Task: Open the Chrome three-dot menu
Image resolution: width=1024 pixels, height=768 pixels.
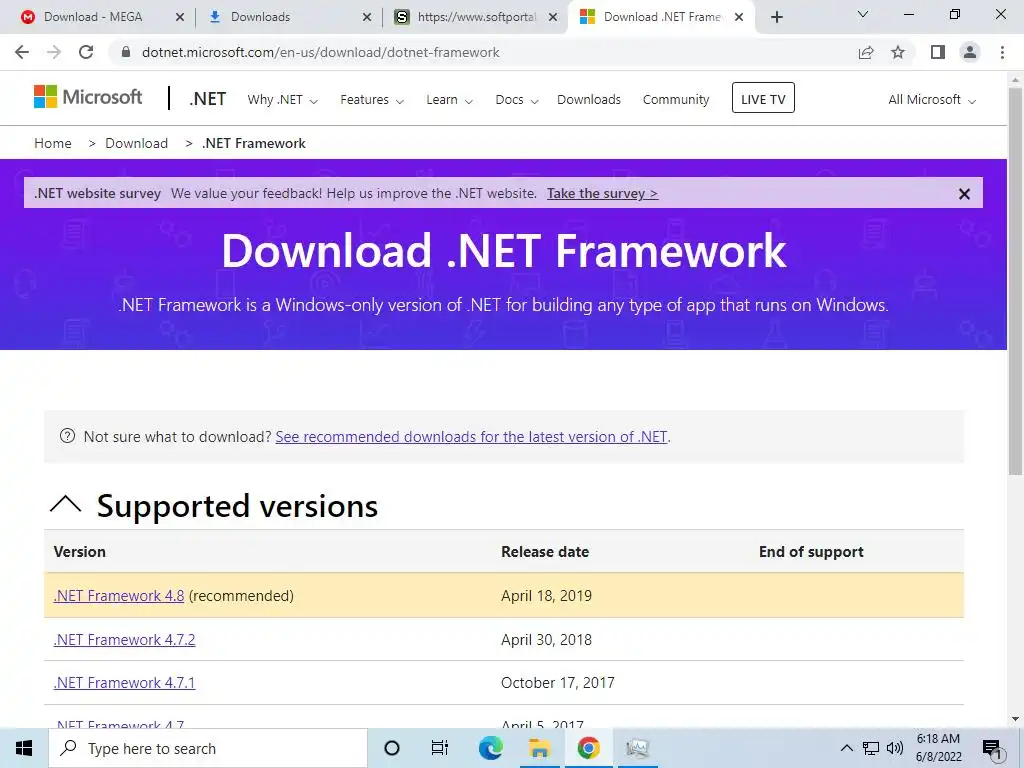Action: (x=1002, y=52)
